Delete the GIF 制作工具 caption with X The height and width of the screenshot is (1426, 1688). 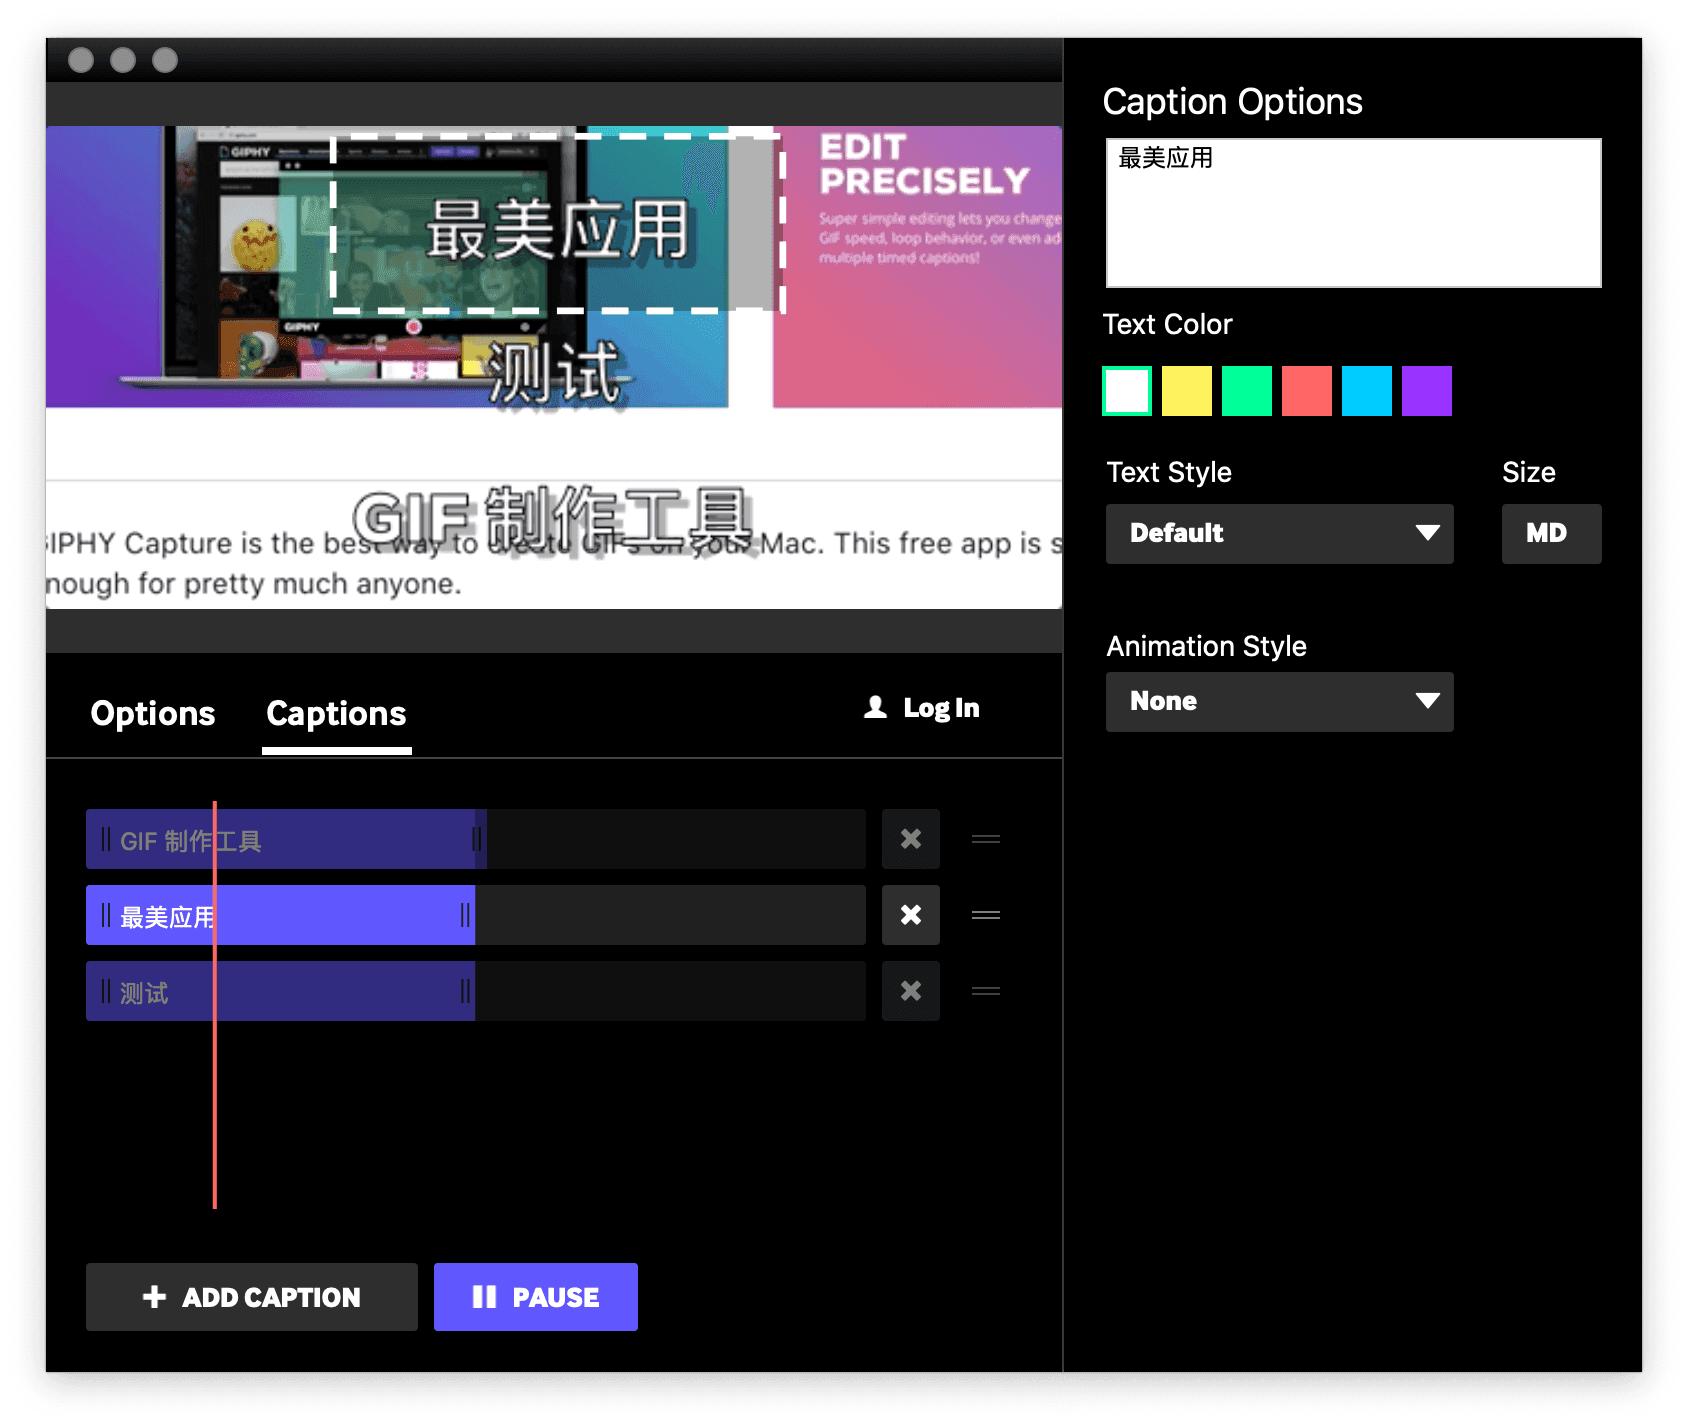(910, 839)
